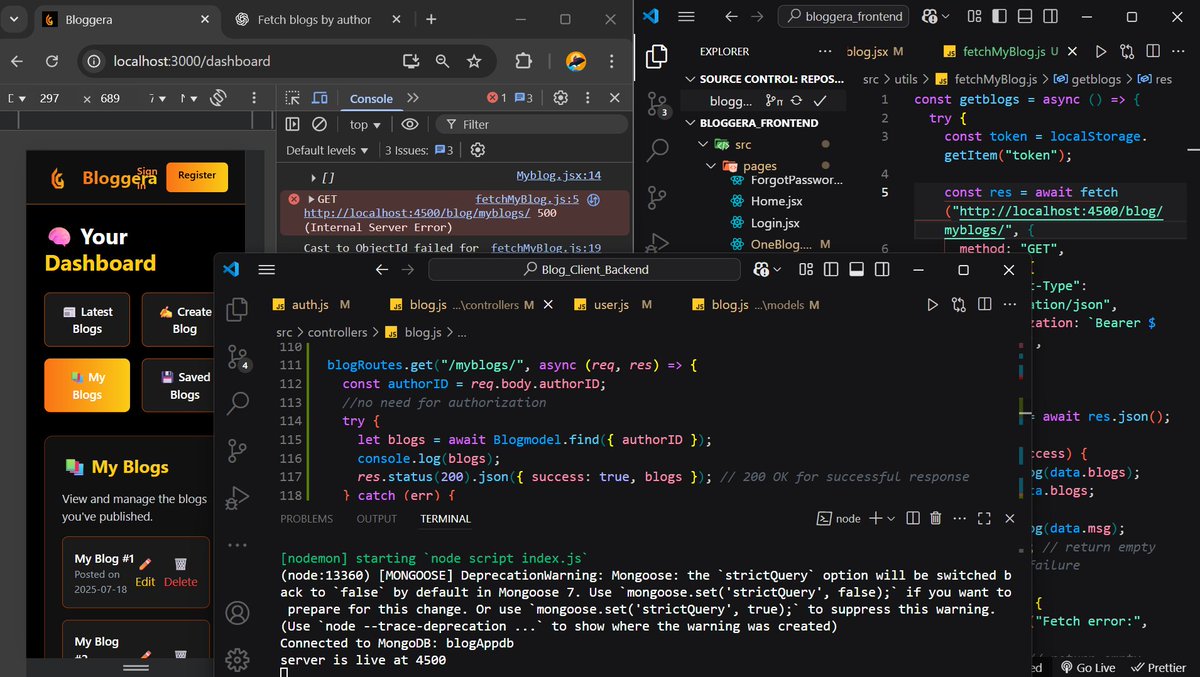Screen dimensions: 1200x677
Task: Bookmark this page with the star icon
Action: [x=474, y=61]
